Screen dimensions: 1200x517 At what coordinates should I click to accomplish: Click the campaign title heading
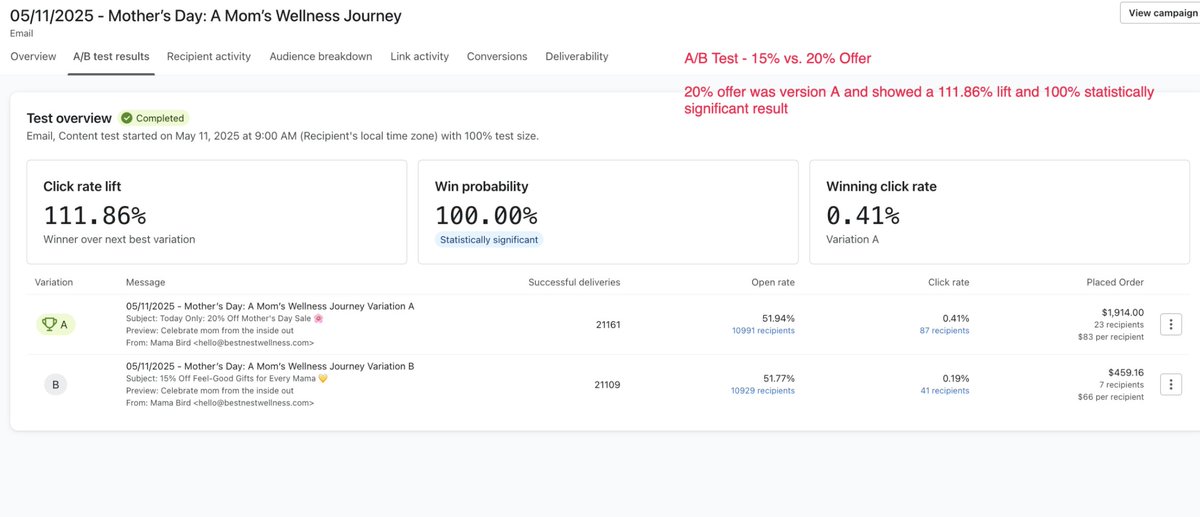click(x=206, y=16)
